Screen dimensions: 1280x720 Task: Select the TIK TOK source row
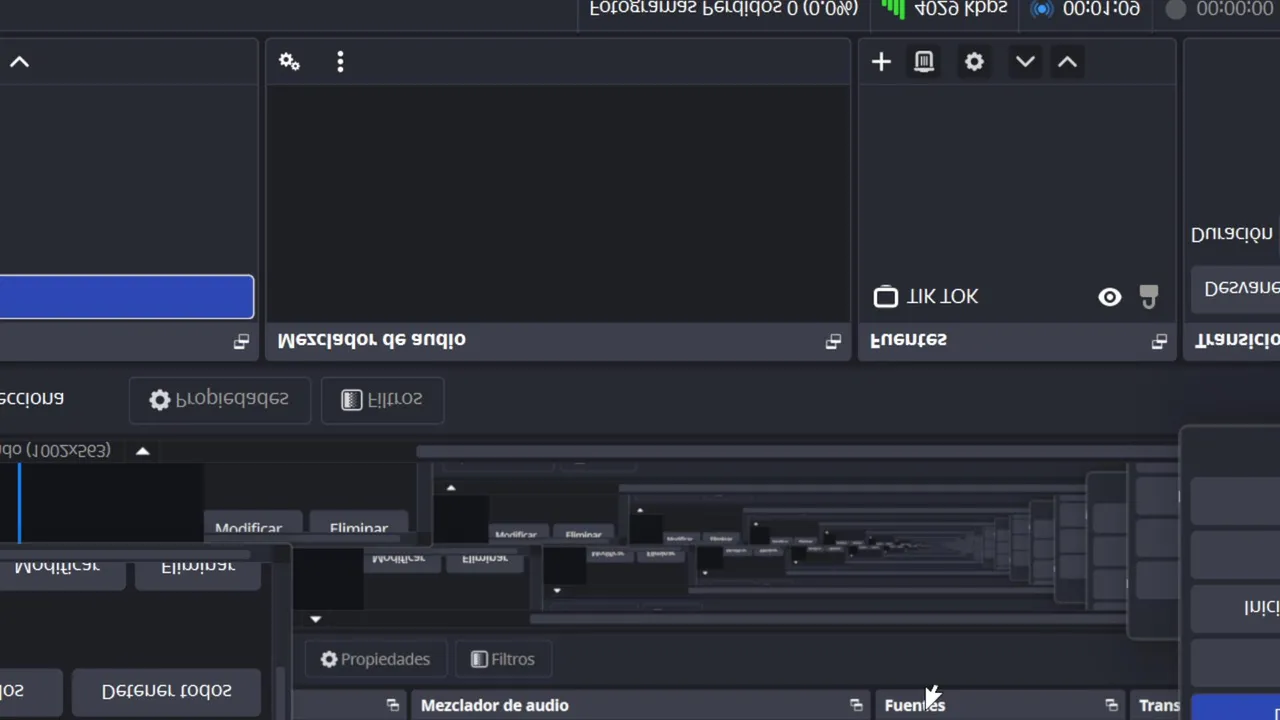[x=1017, y=297]
